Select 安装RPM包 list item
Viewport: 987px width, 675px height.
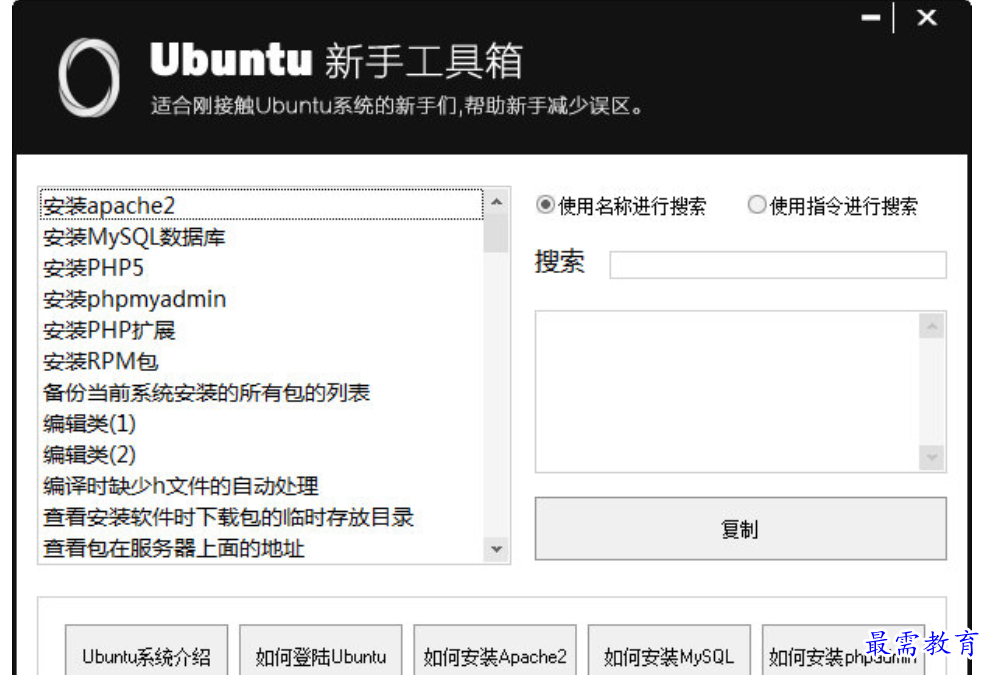click(x=261, y=361)
